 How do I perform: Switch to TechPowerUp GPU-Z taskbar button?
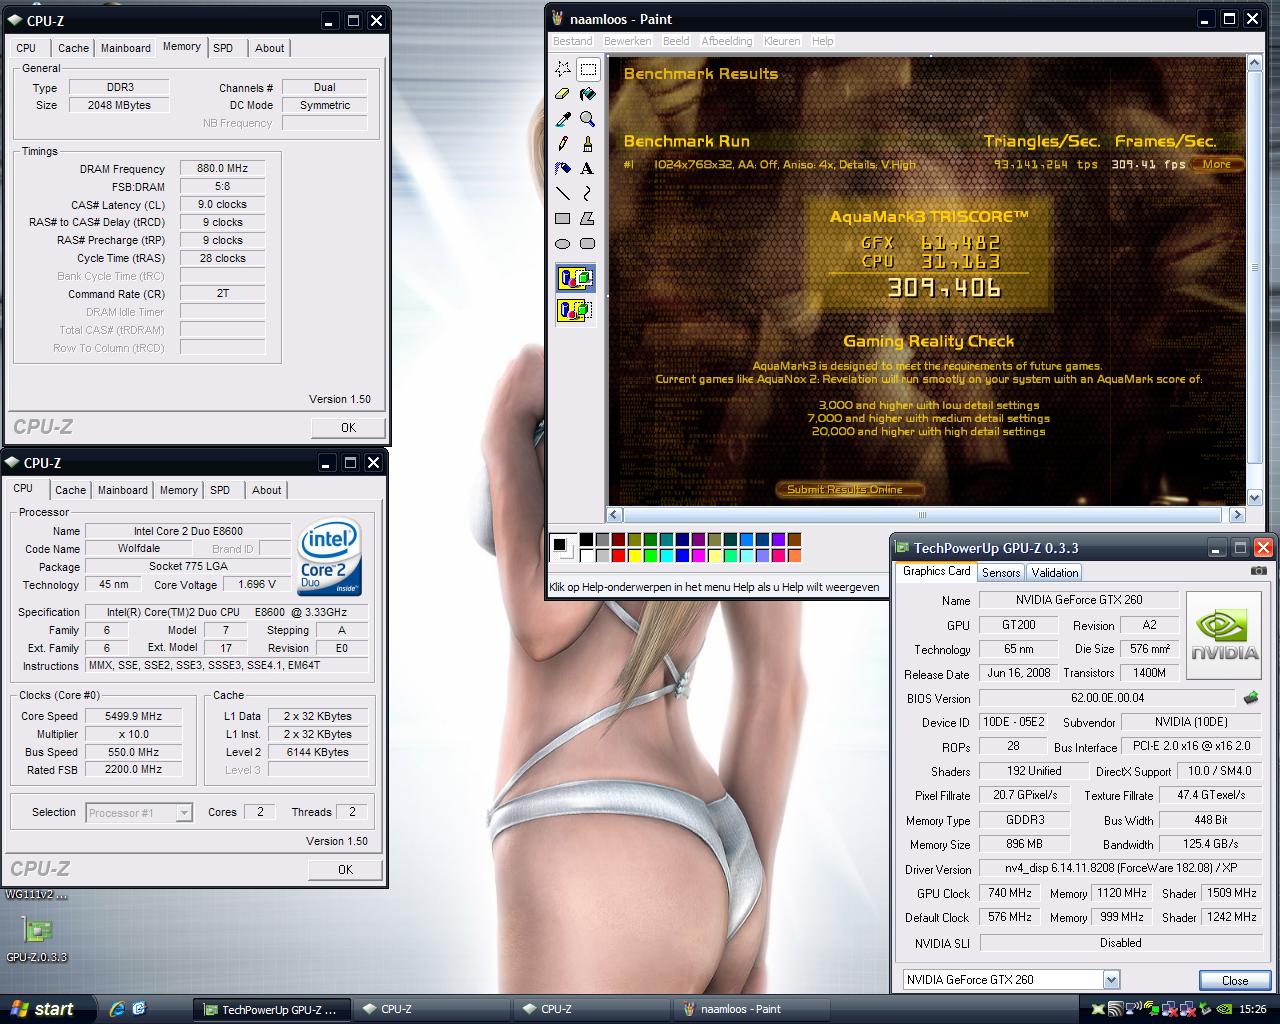(x=271, y=1009)
